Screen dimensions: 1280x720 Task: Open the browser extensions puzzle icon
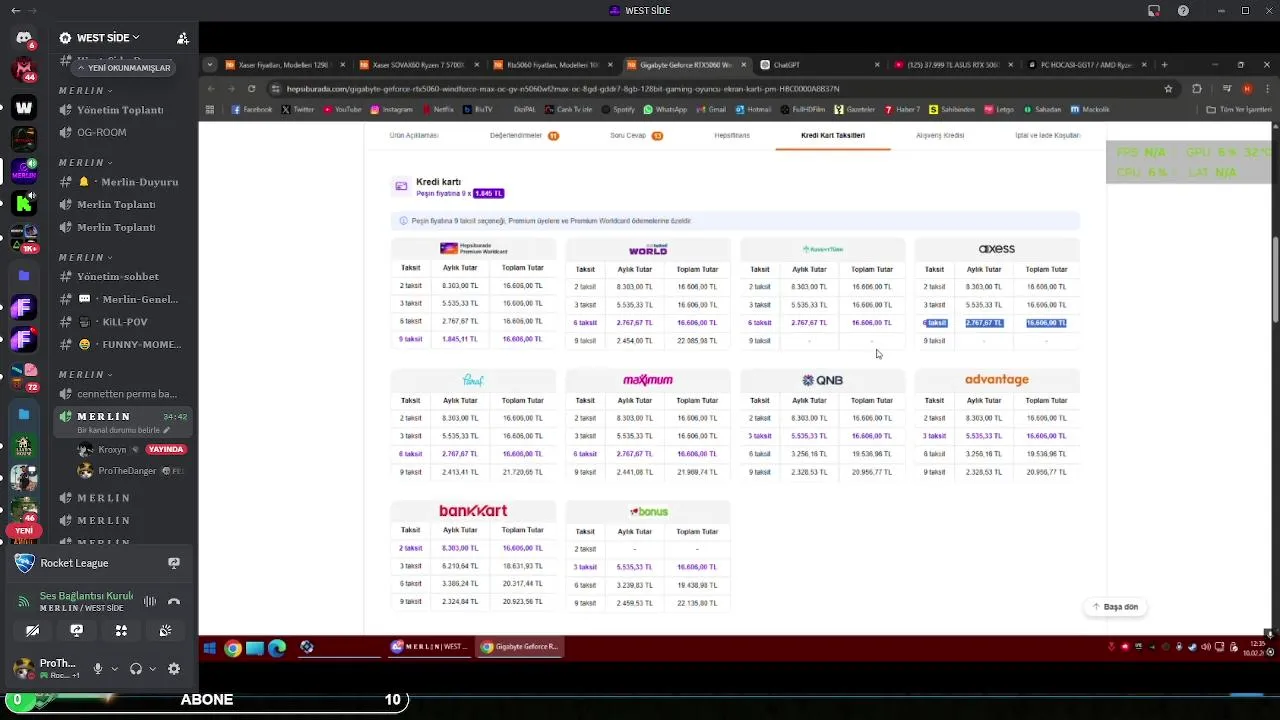[1197, 88]
